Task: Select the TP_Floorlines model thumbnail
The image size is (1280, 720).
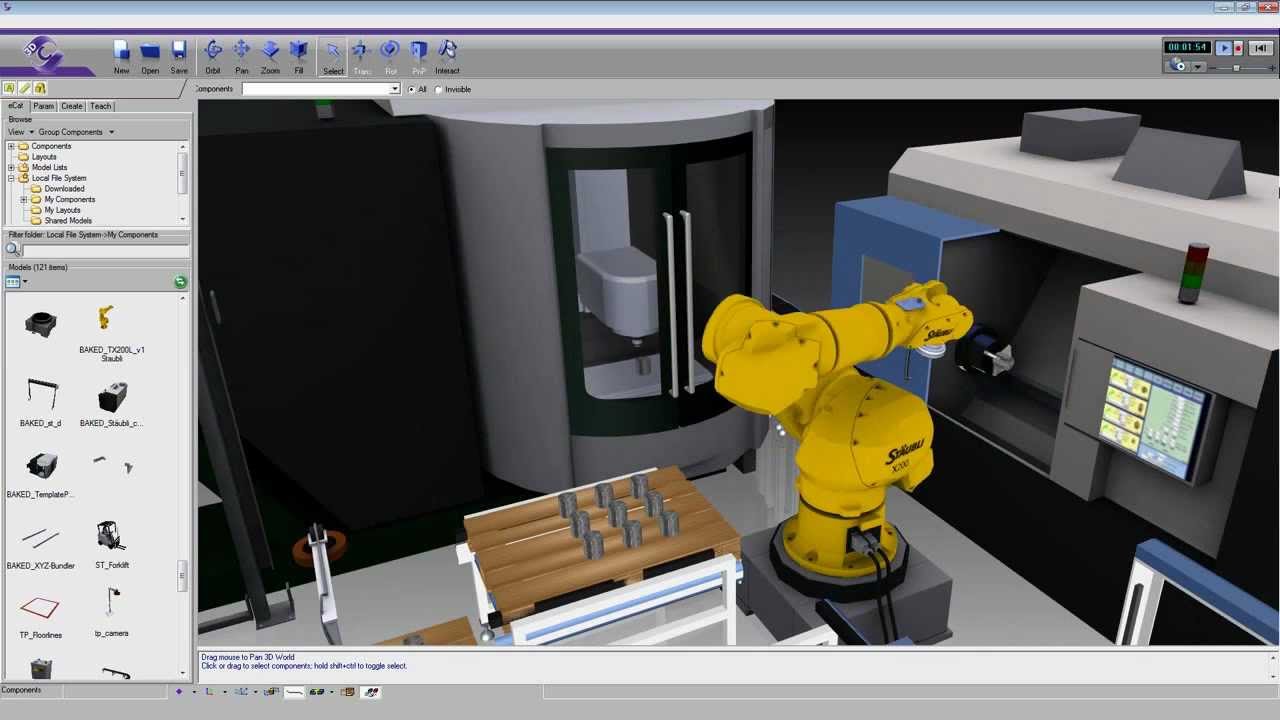Action: coord(41,614)
